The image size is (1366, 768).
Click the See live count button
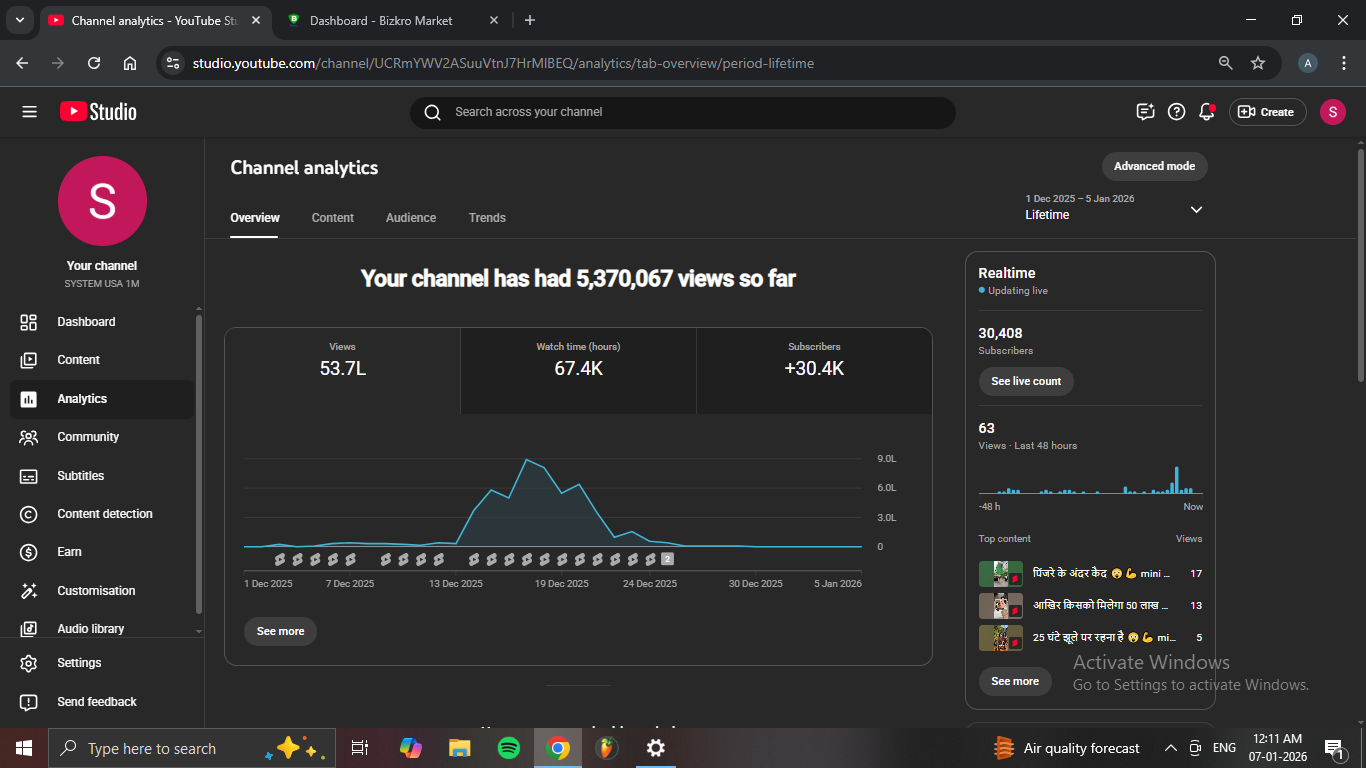coord(1026,381)
